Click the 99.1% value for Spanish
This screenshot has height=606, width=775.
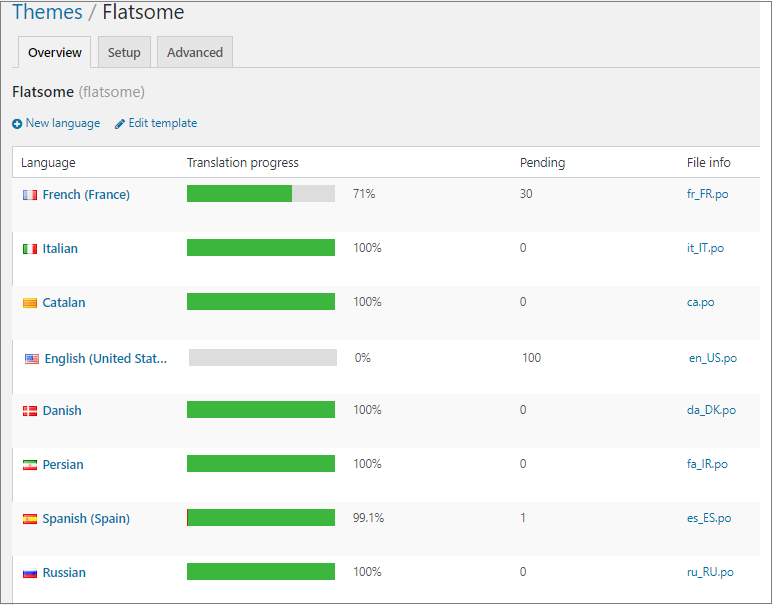368,518
